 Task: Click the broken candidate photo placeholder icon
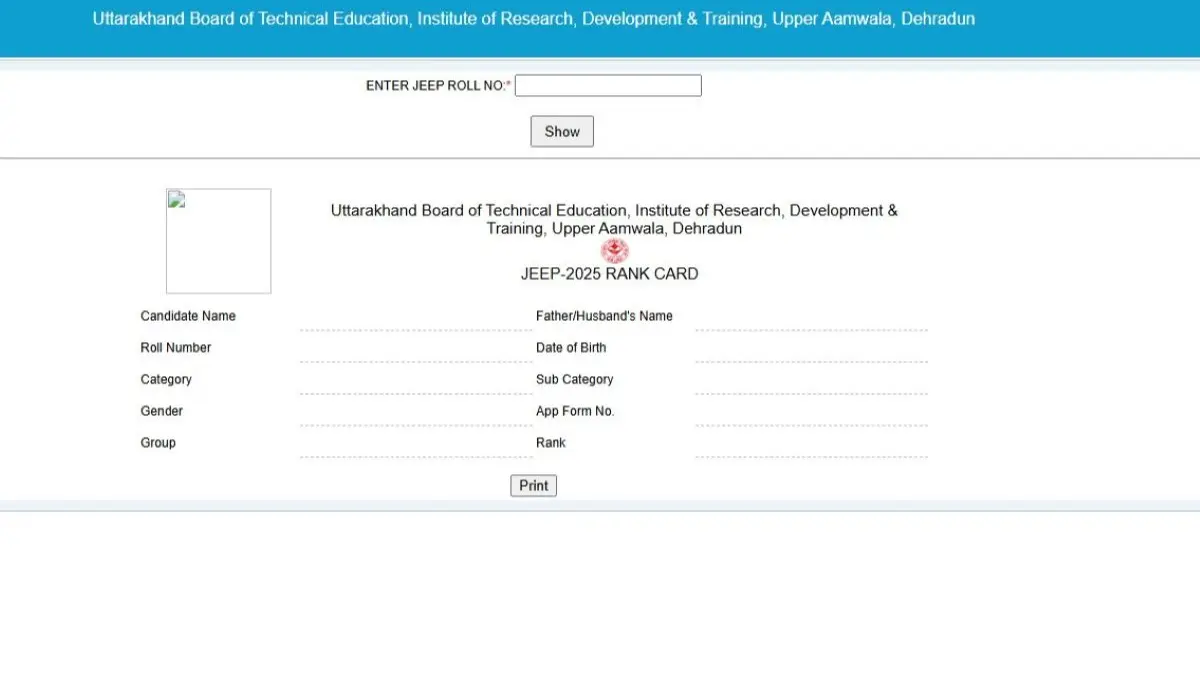pos(175,200)
